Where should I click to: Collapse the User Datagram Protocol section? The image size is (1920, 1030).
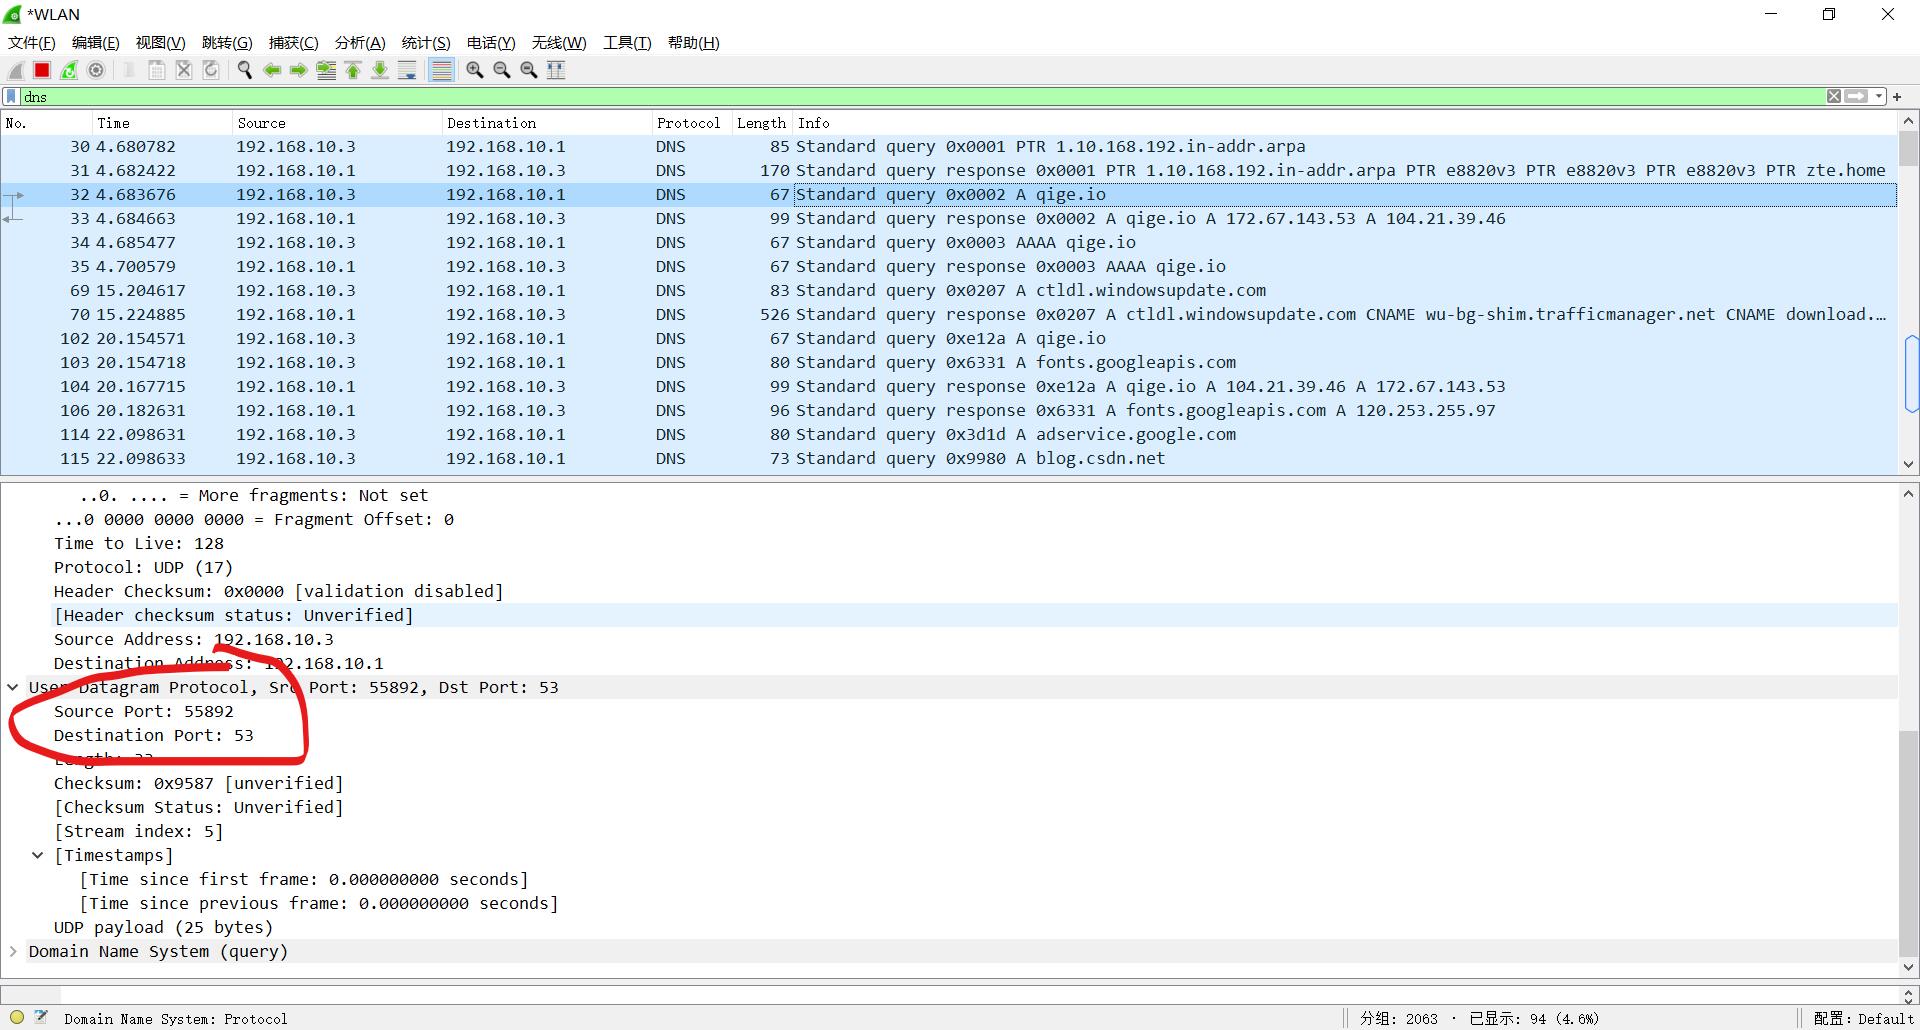click(x=13, y=687)
